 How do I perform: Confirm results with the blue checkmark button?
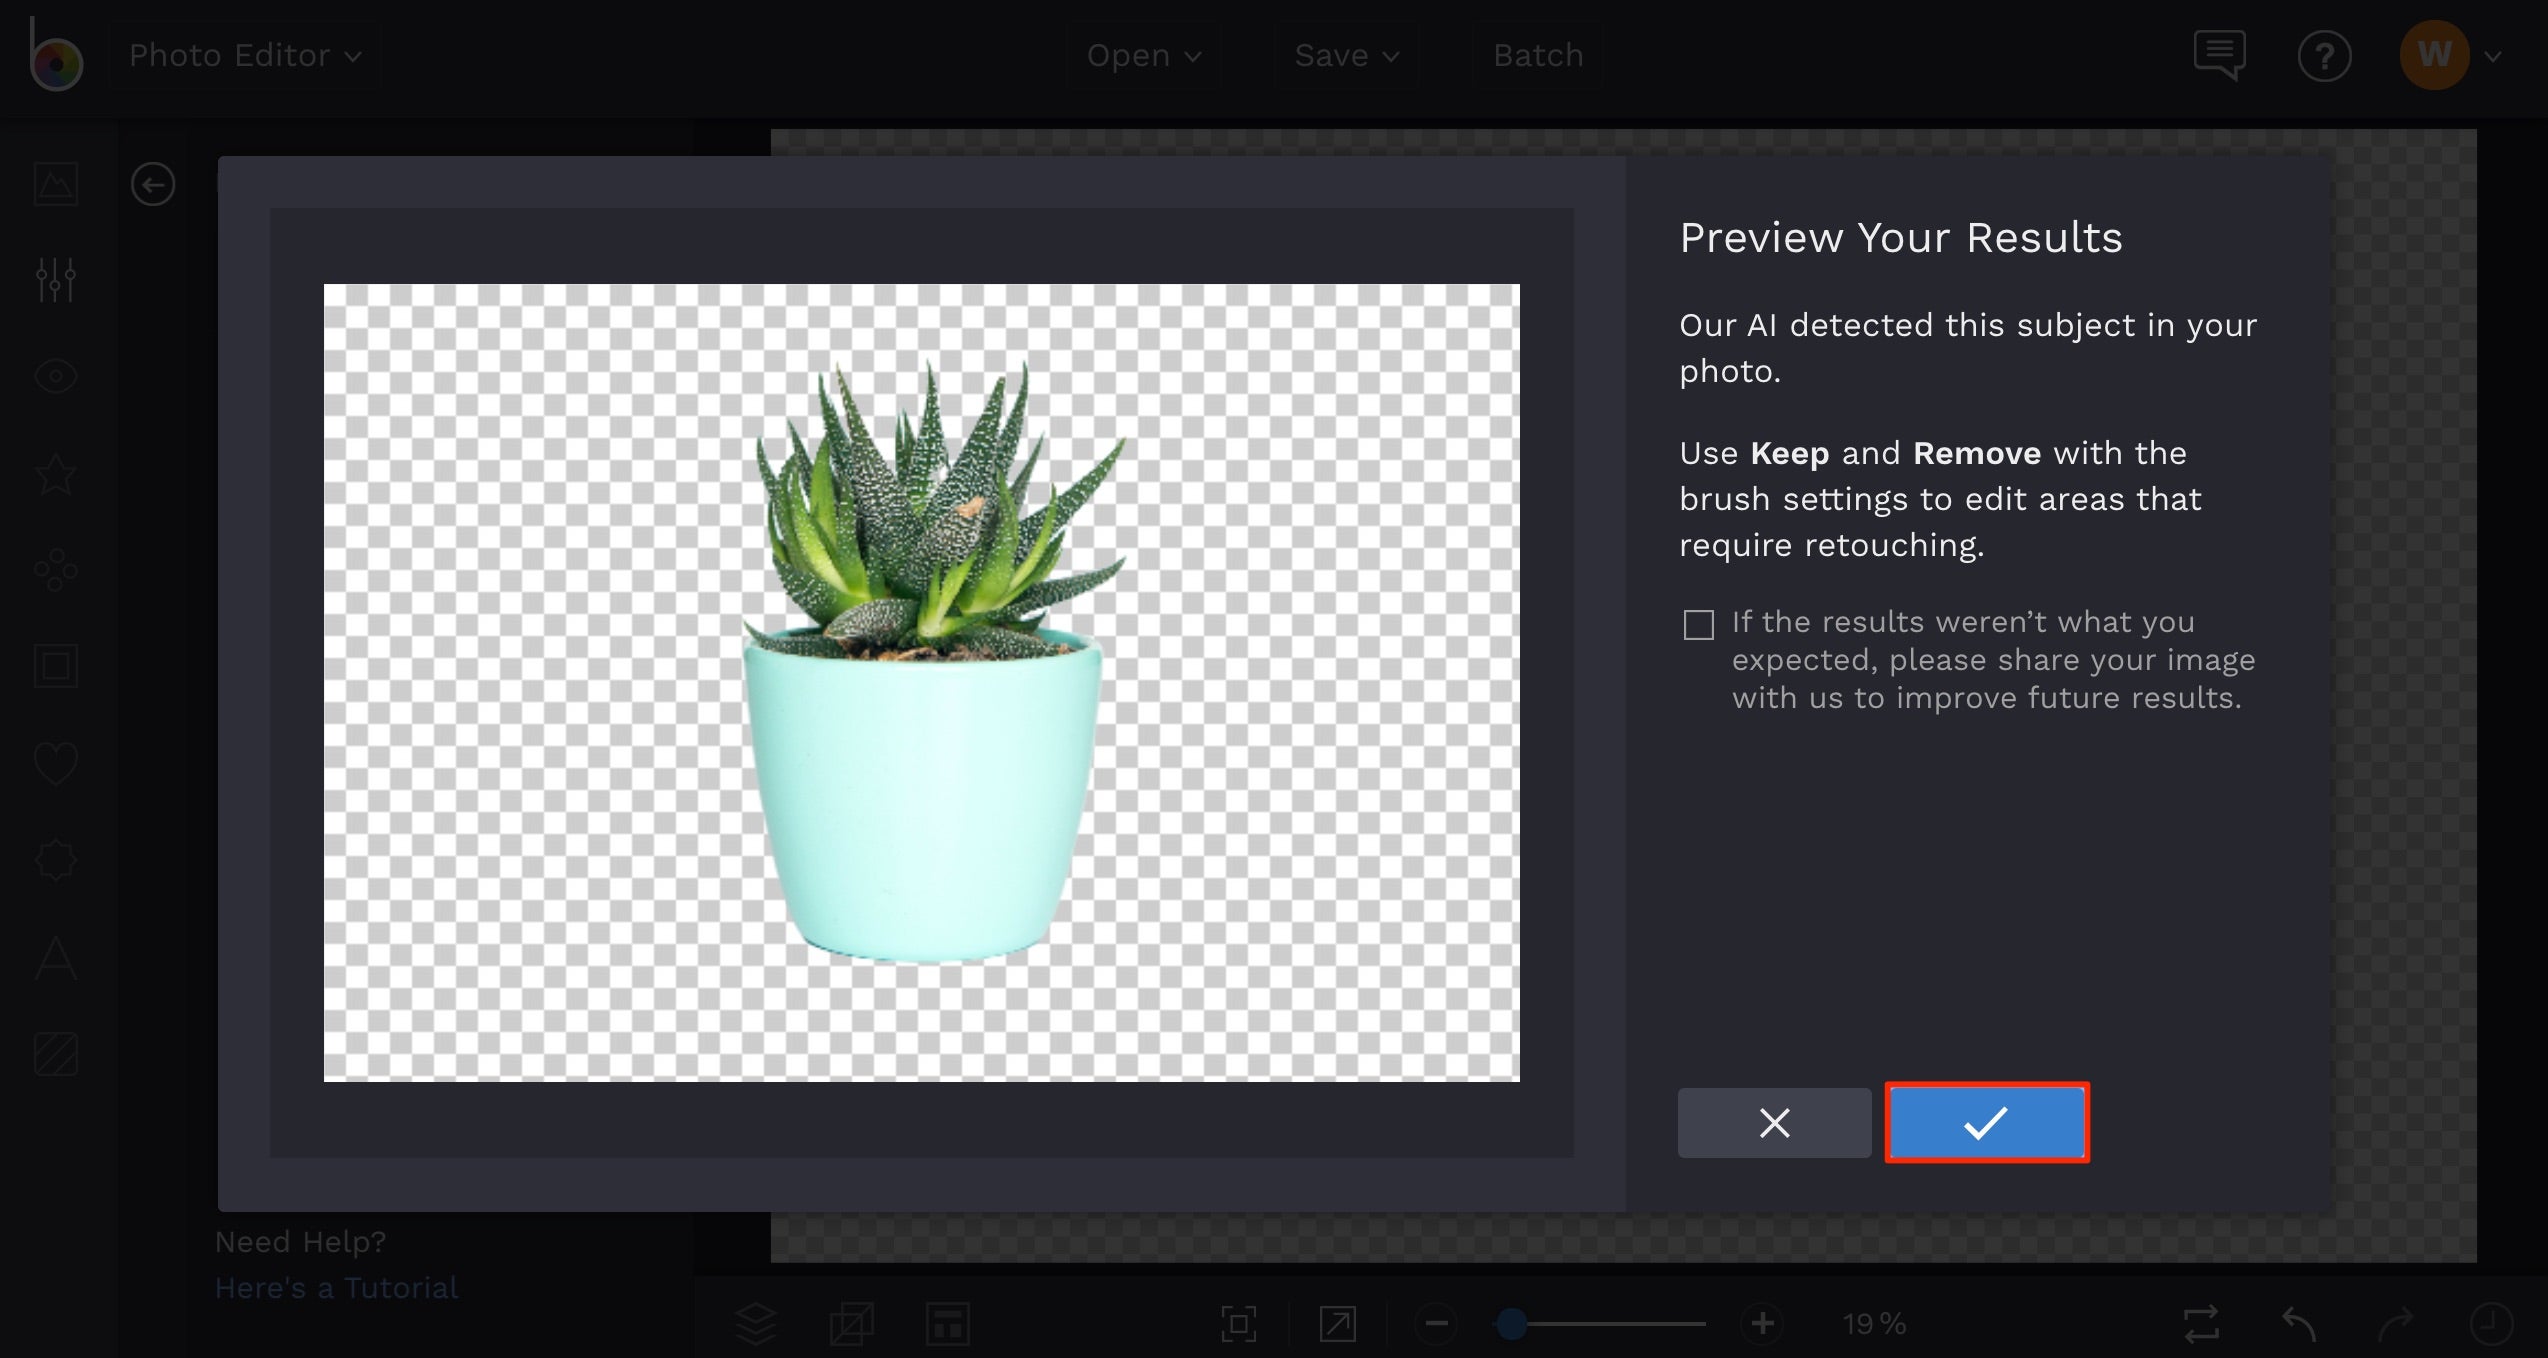point(1986,1123)
